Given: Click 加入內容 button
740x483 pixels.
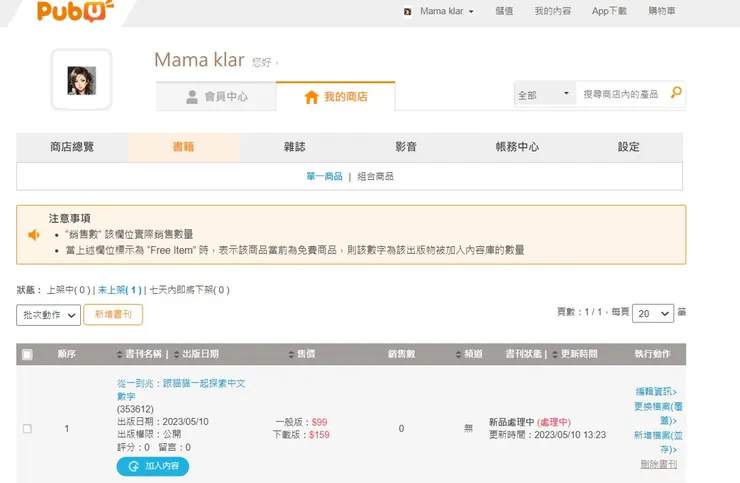Looking at the screenshot, I should [153, 466].
